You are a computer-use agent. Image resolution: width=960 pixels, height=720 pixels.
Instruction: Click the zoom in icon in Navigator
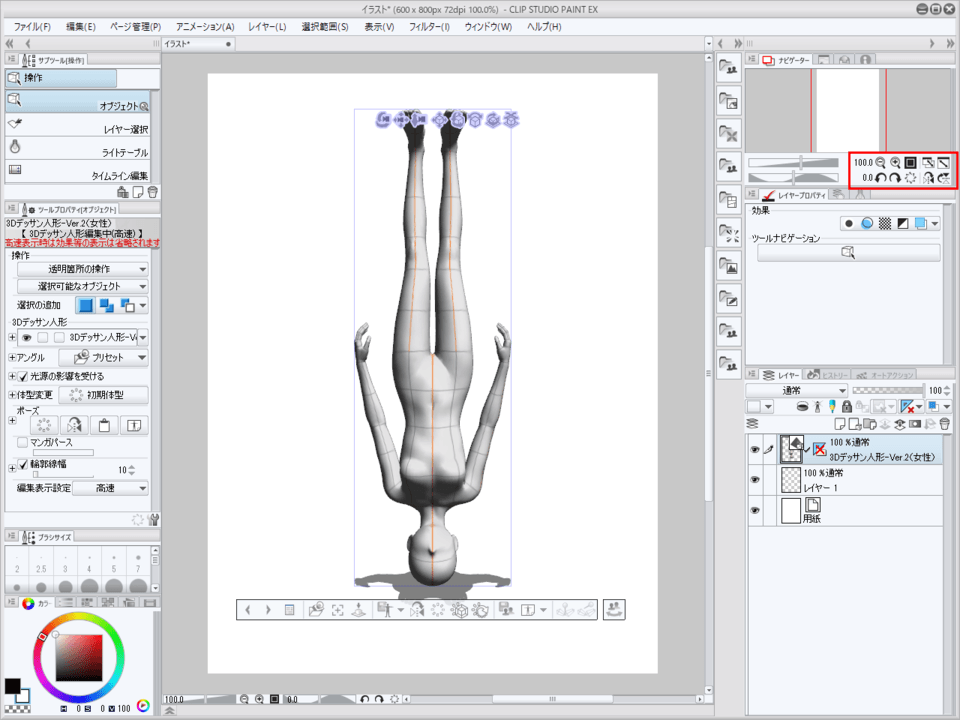[x=895, y=162]
